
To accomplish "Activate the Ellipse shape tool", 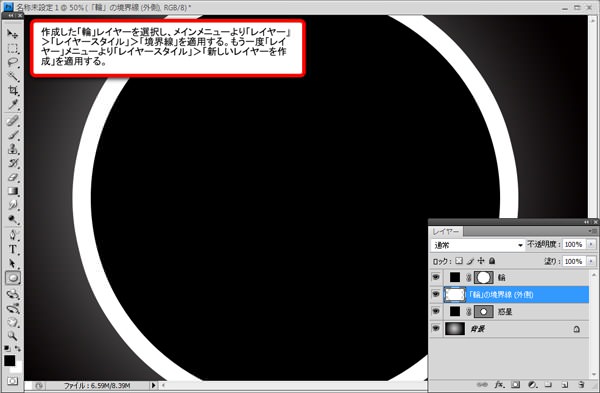I will click(x=13, y=278).
